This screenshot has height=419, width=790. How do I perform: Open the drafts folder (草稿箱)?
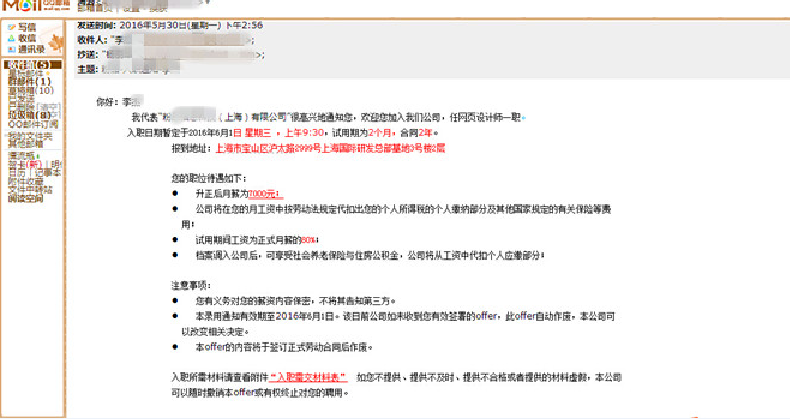pos(20,89)
